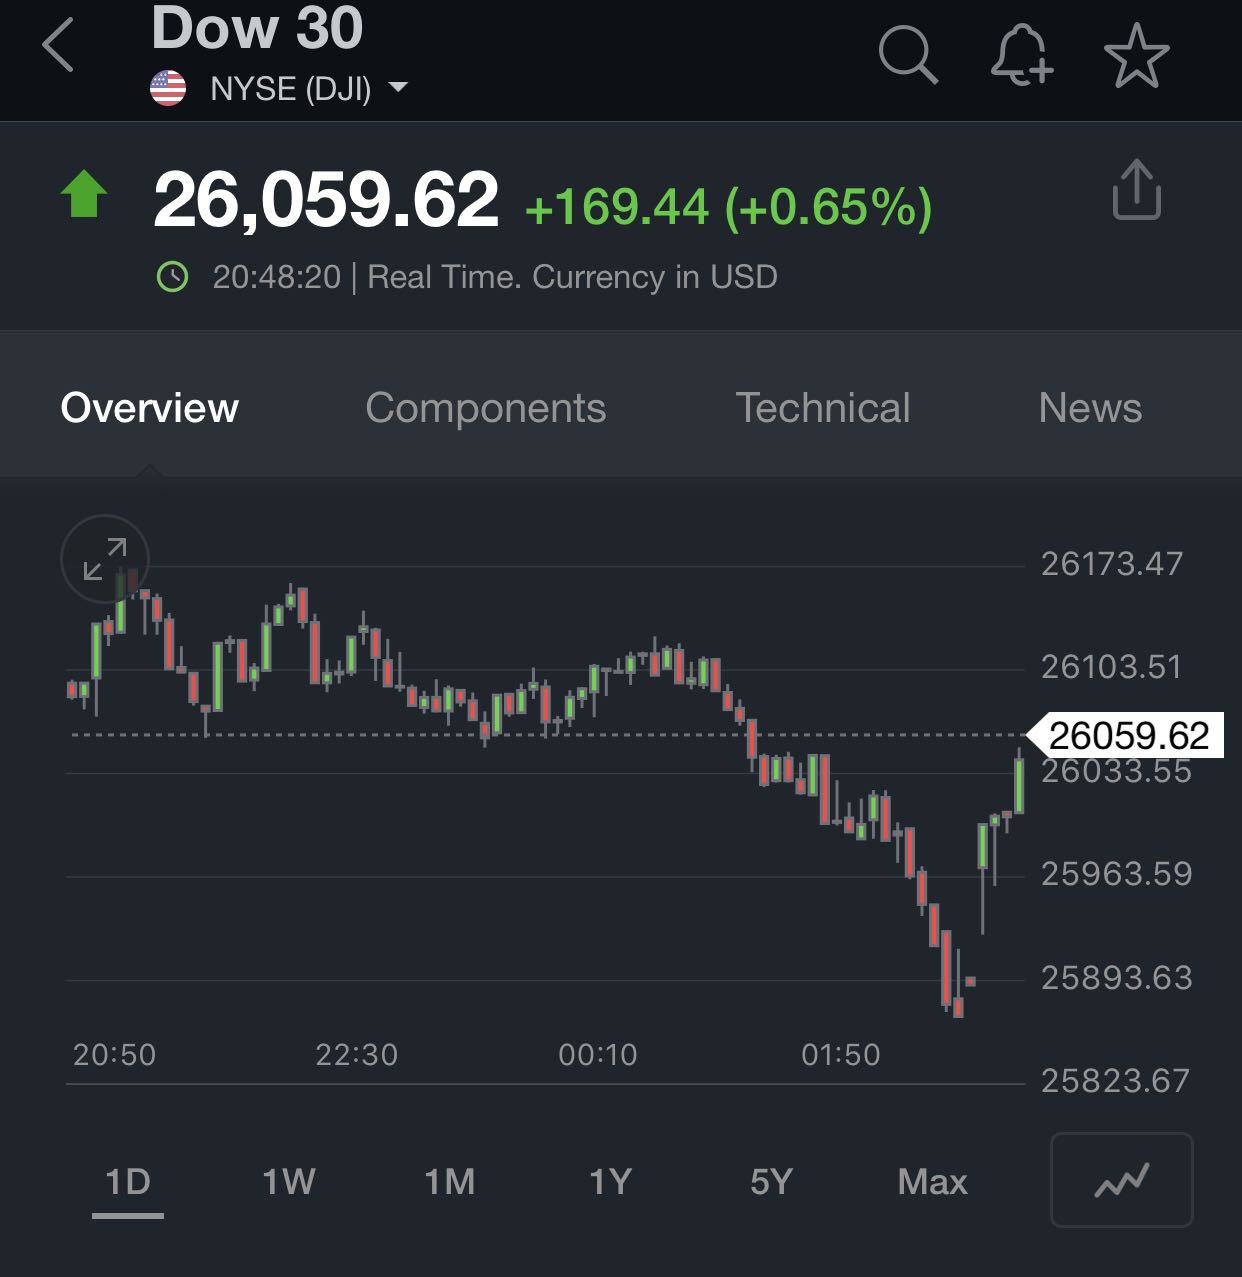Select the 1W time range
1242x1277 pixels.
tap(288, 1182)
